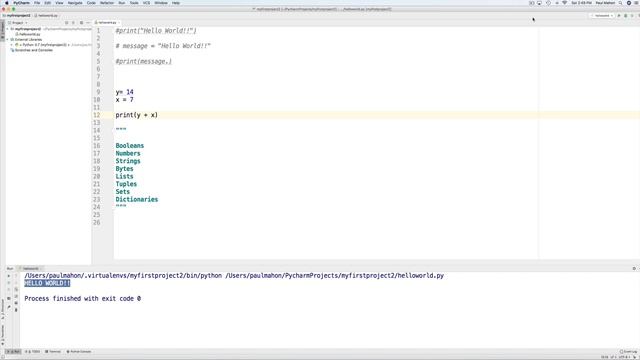Screen dimensions: 640x360
Task: Open the Code menu
Action: (91, 3)
